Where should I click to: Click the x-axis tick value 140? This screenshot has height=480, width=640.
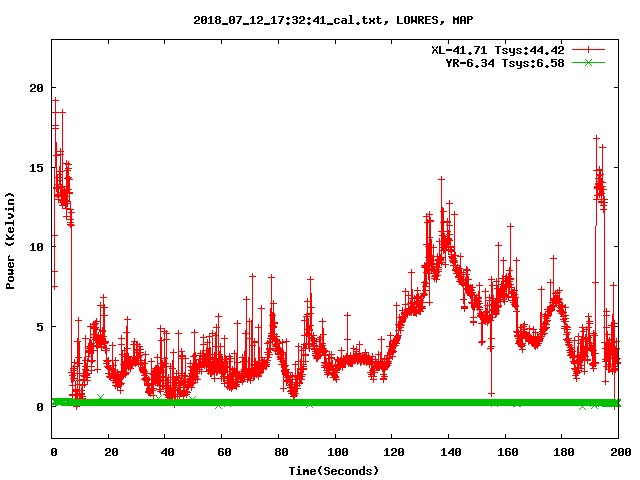click(x=451, y=452)
